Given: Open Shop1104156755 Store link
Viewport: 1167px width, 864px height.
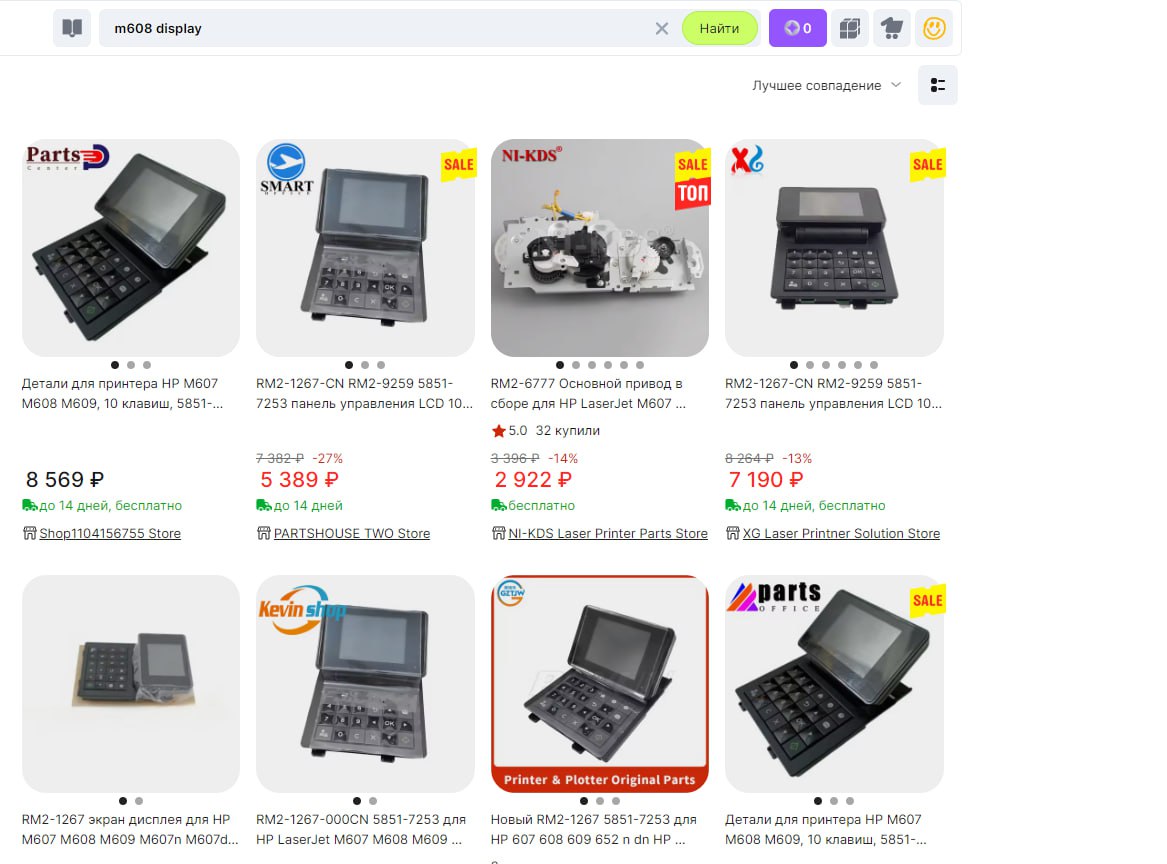Looking at the screenshot, I should click(x=110, y=533).
